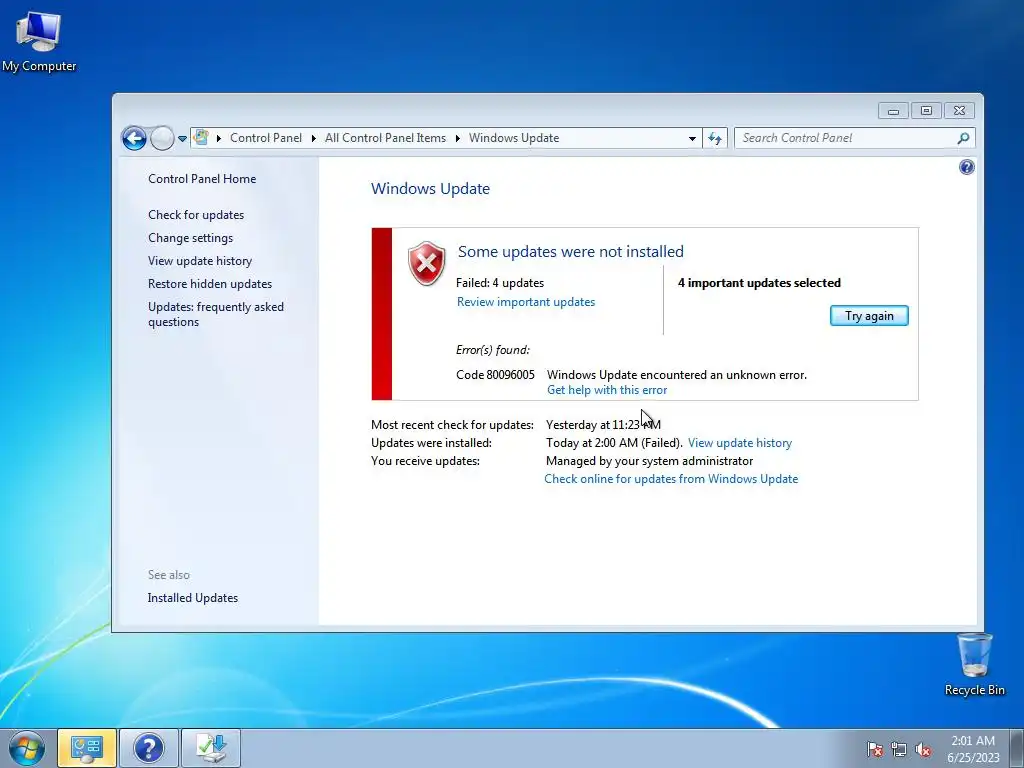Screen dimensions: 1024x768
Task: Open View update history in sidebar
Action: (200, 261)
